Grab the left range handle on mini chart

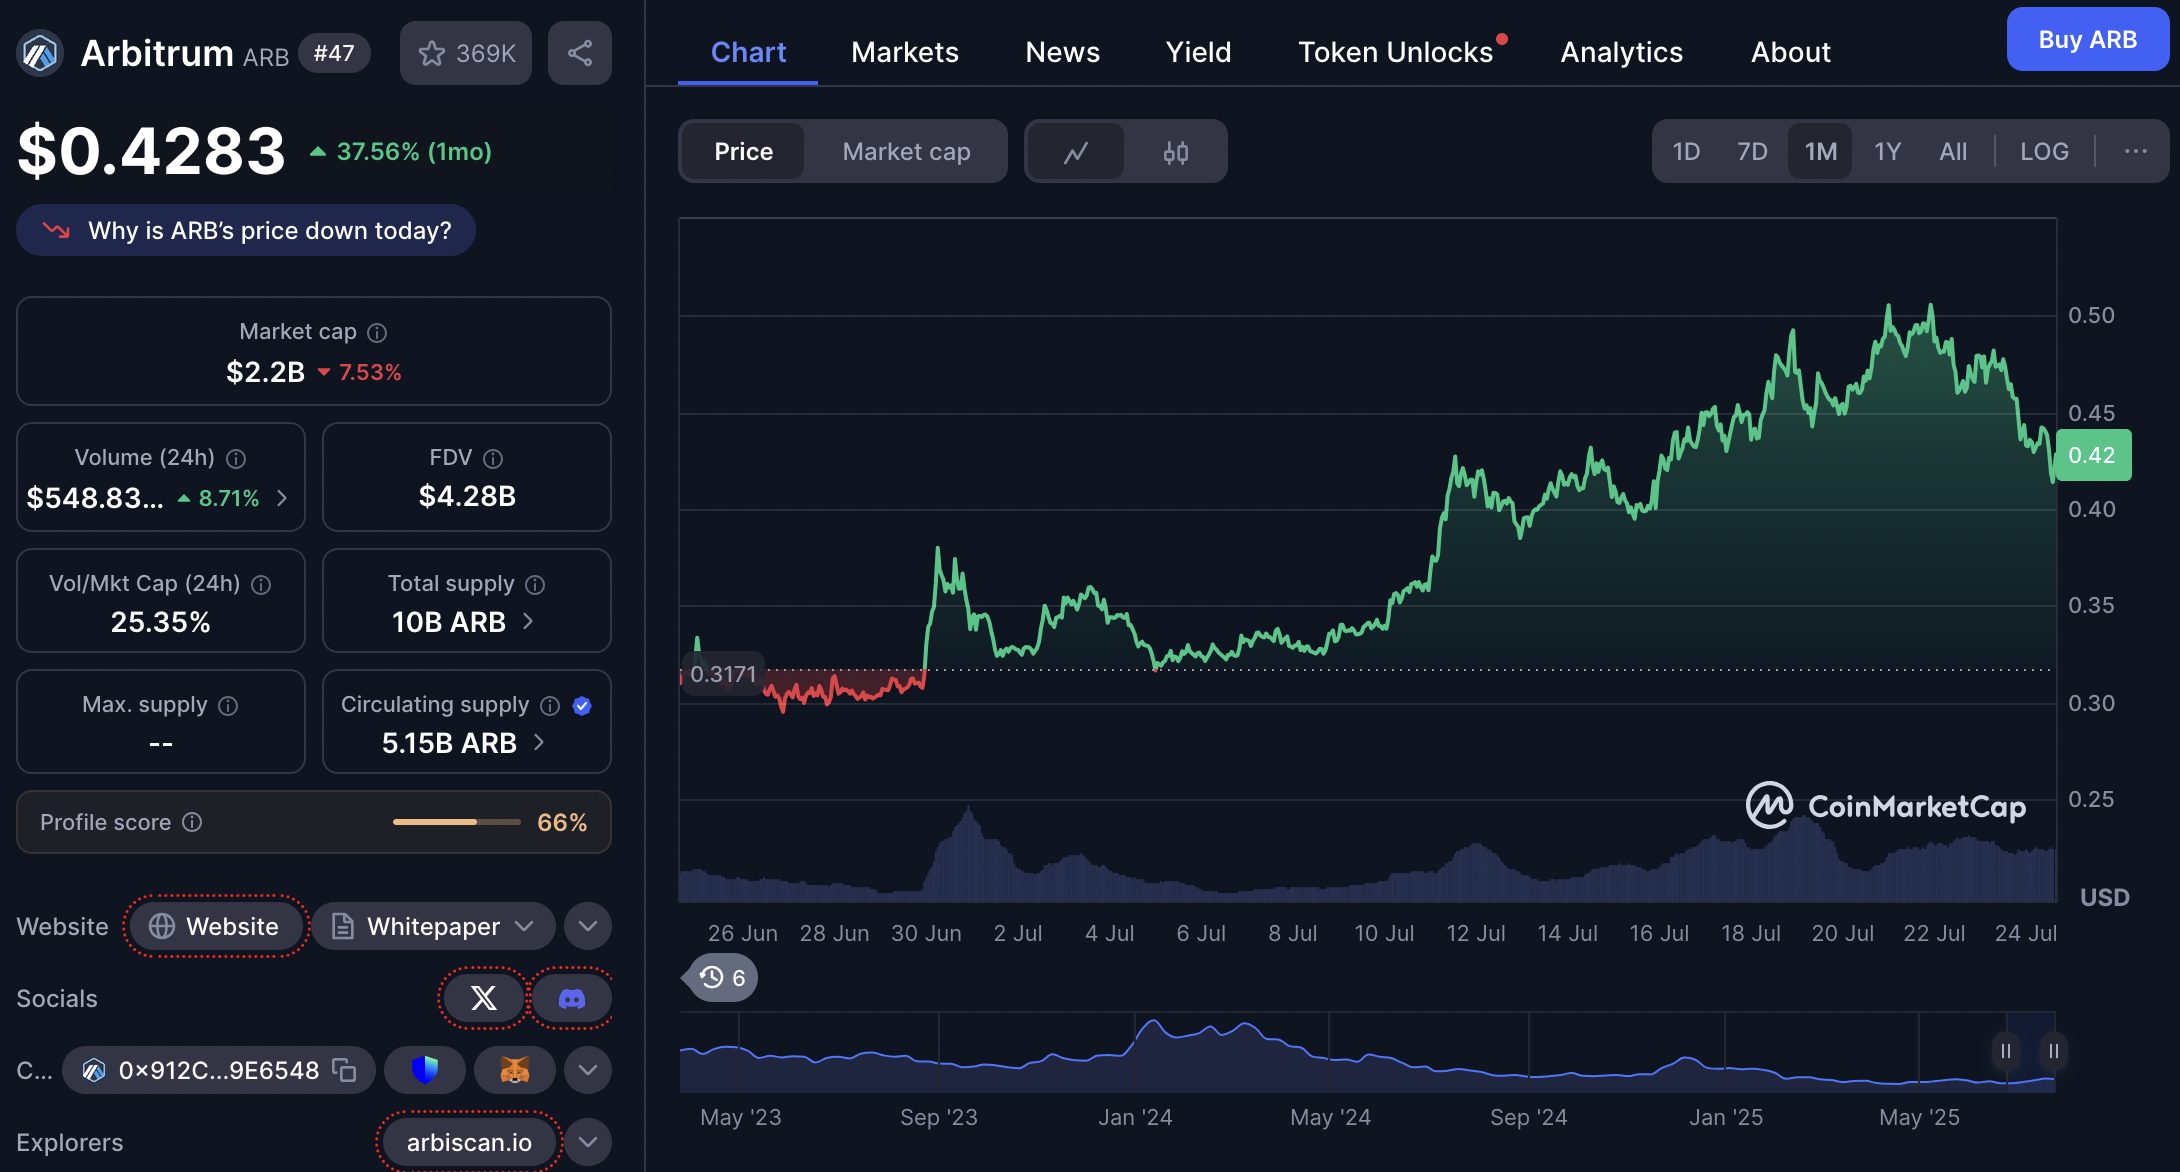[2005, 1051]
